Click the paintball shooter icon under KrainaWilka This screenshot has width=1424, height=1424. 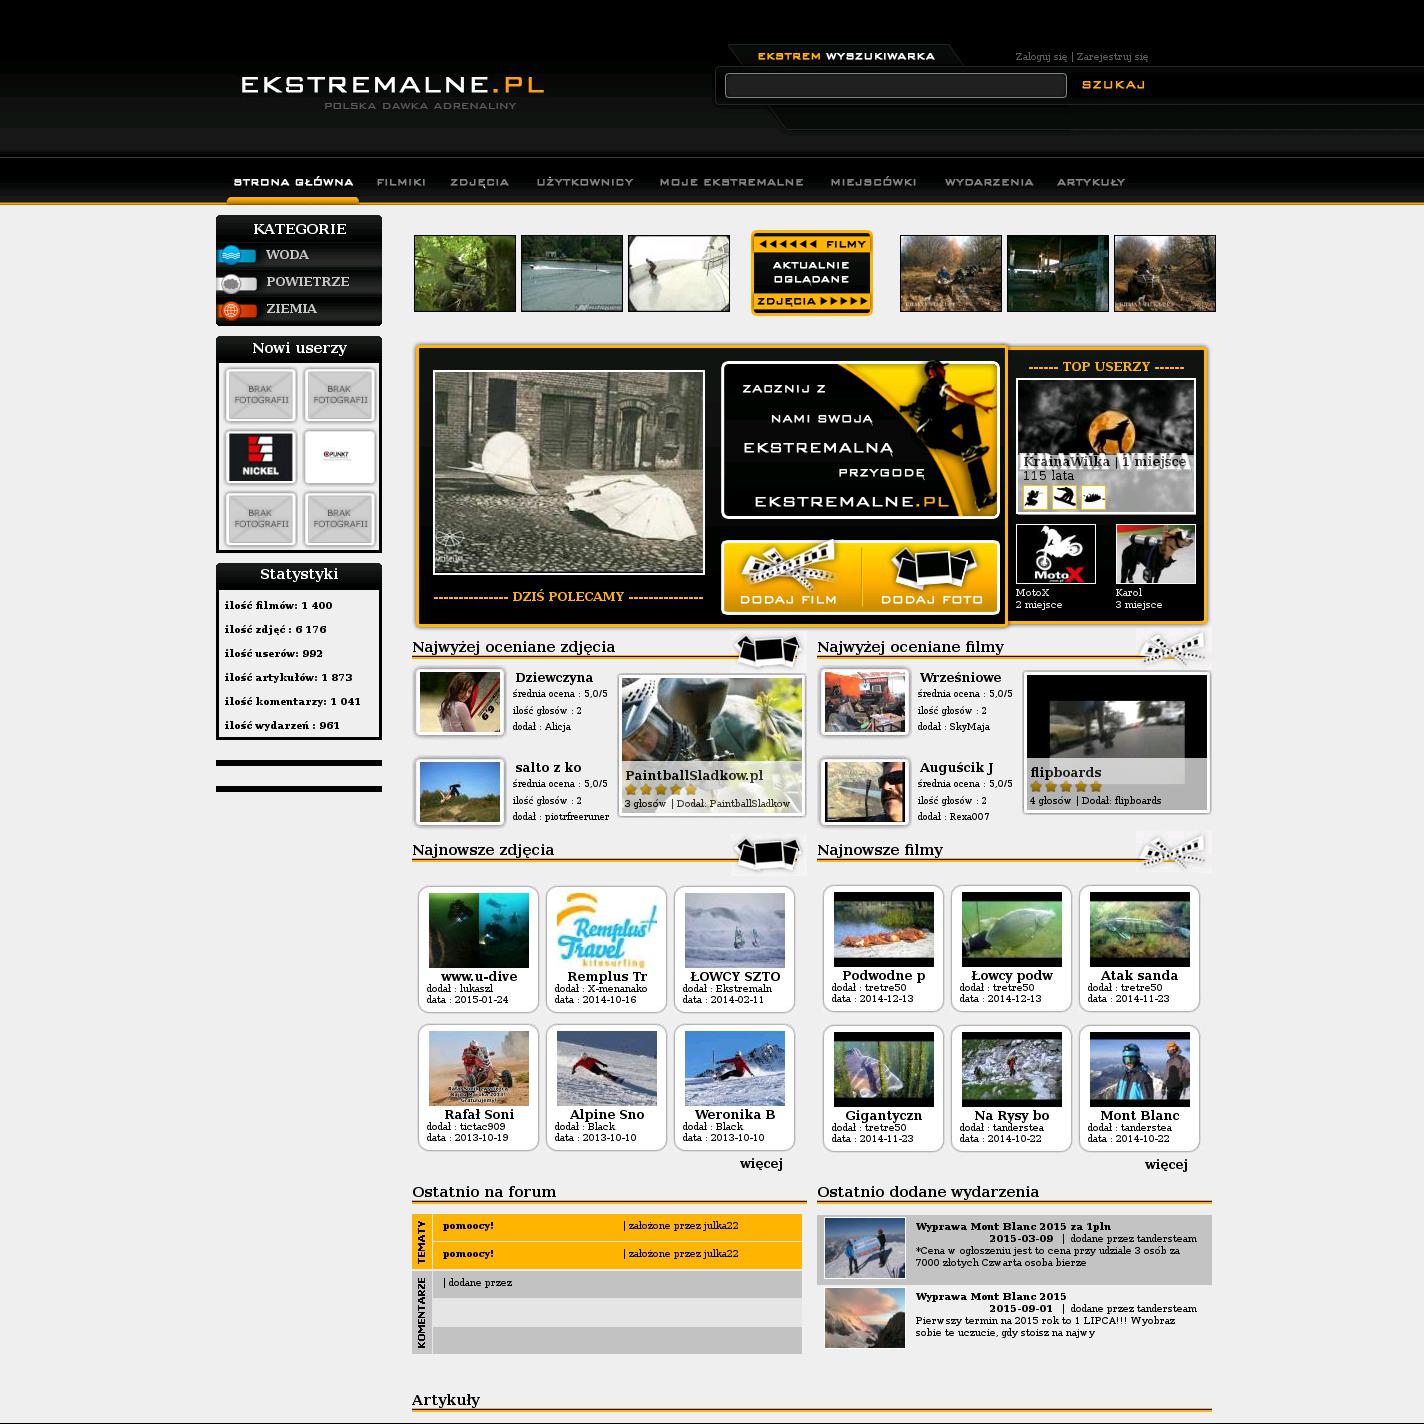pos(1035,497)
